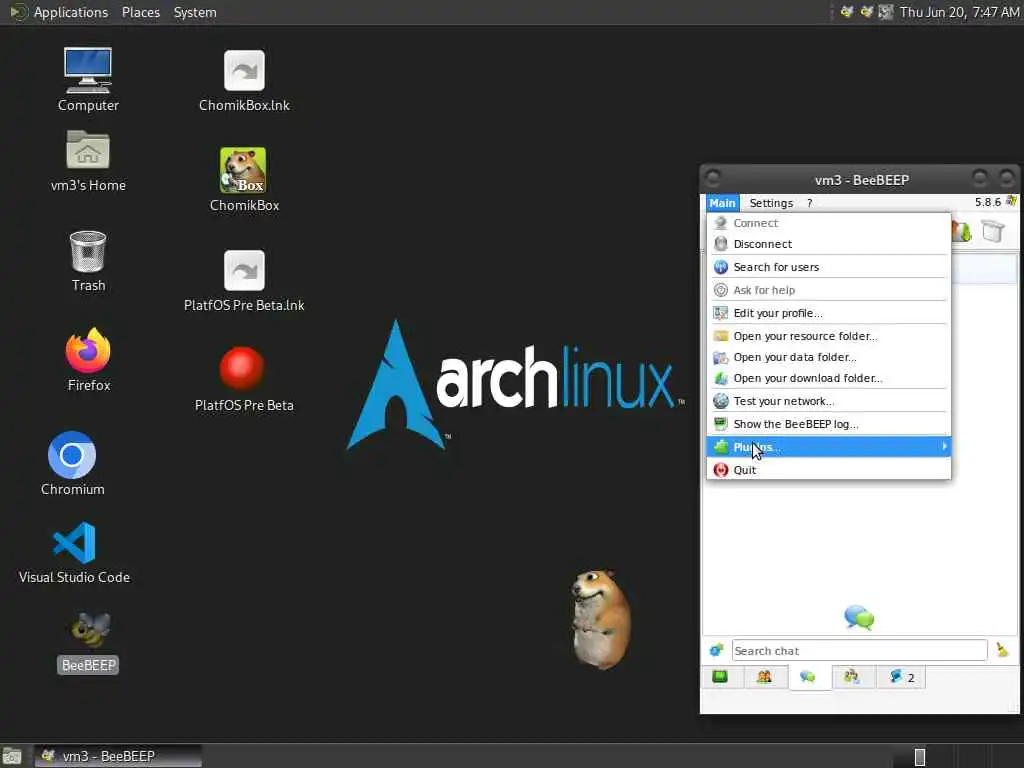Click the orange and green toolbar icon beside the trash bin

962,231
